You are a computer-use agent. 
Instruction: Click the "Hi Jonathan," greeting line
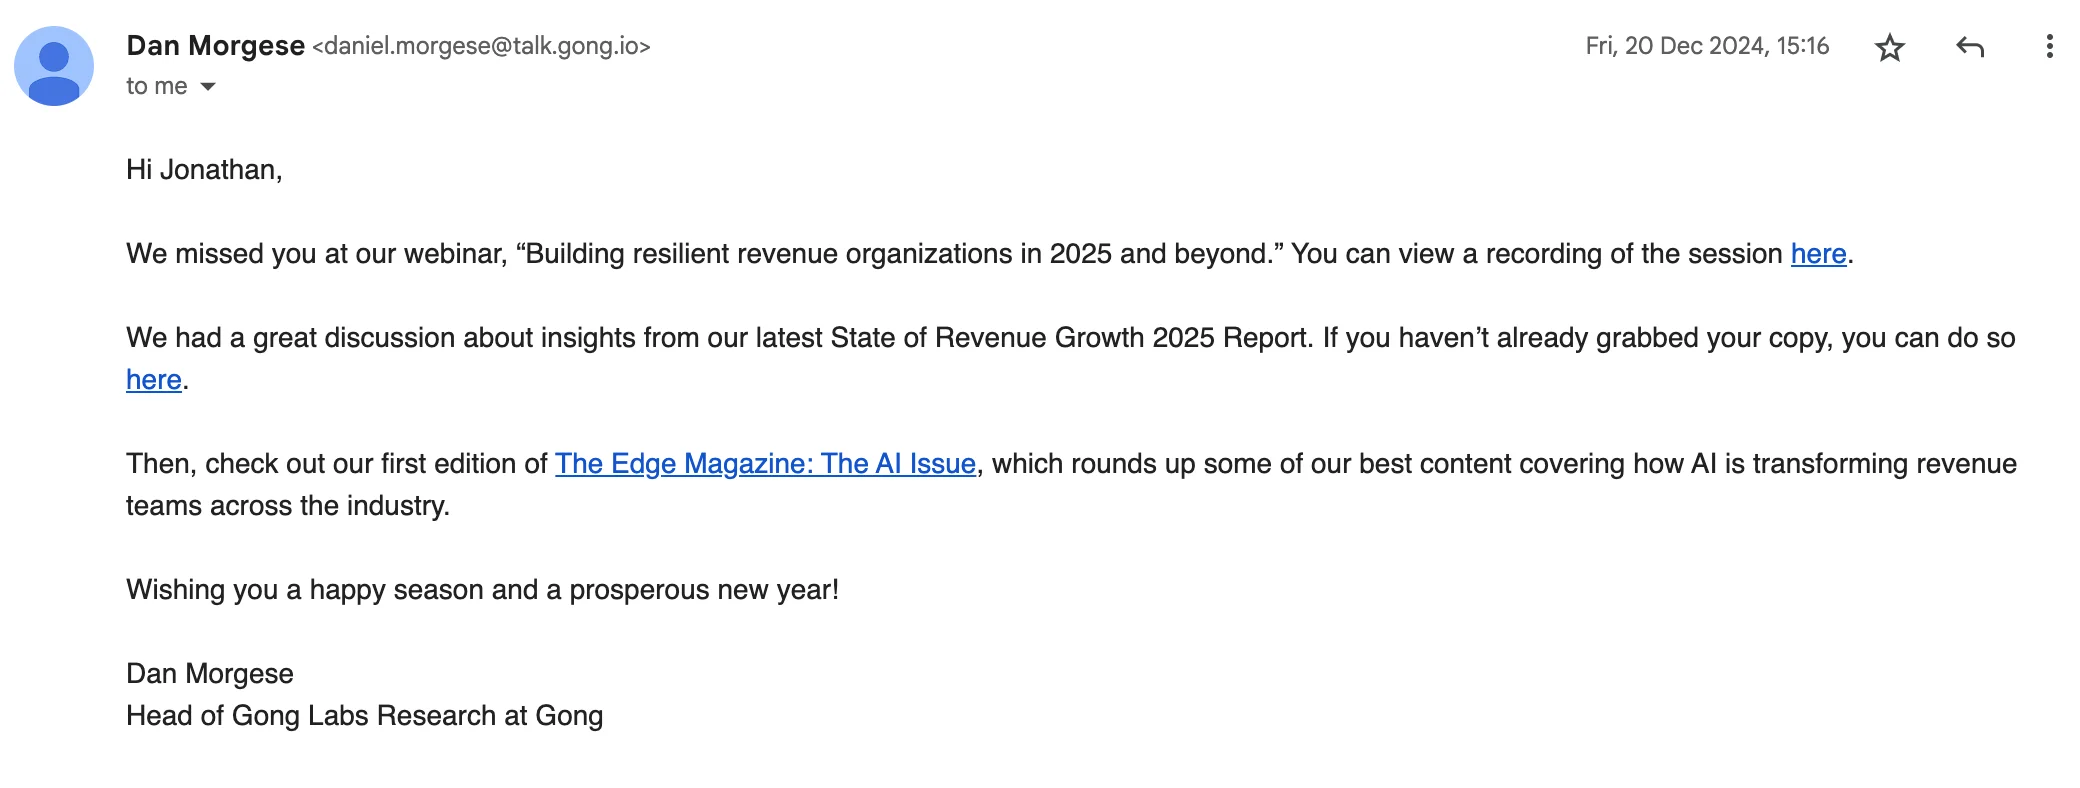point(204,170)
